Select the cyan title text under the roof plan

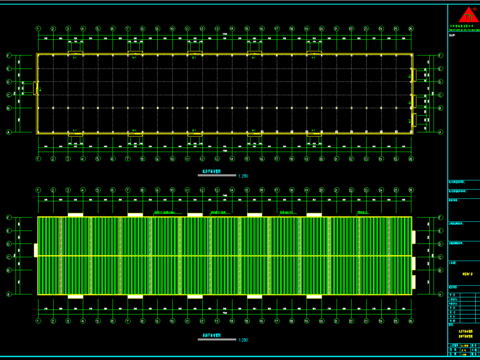coord(212,335)
